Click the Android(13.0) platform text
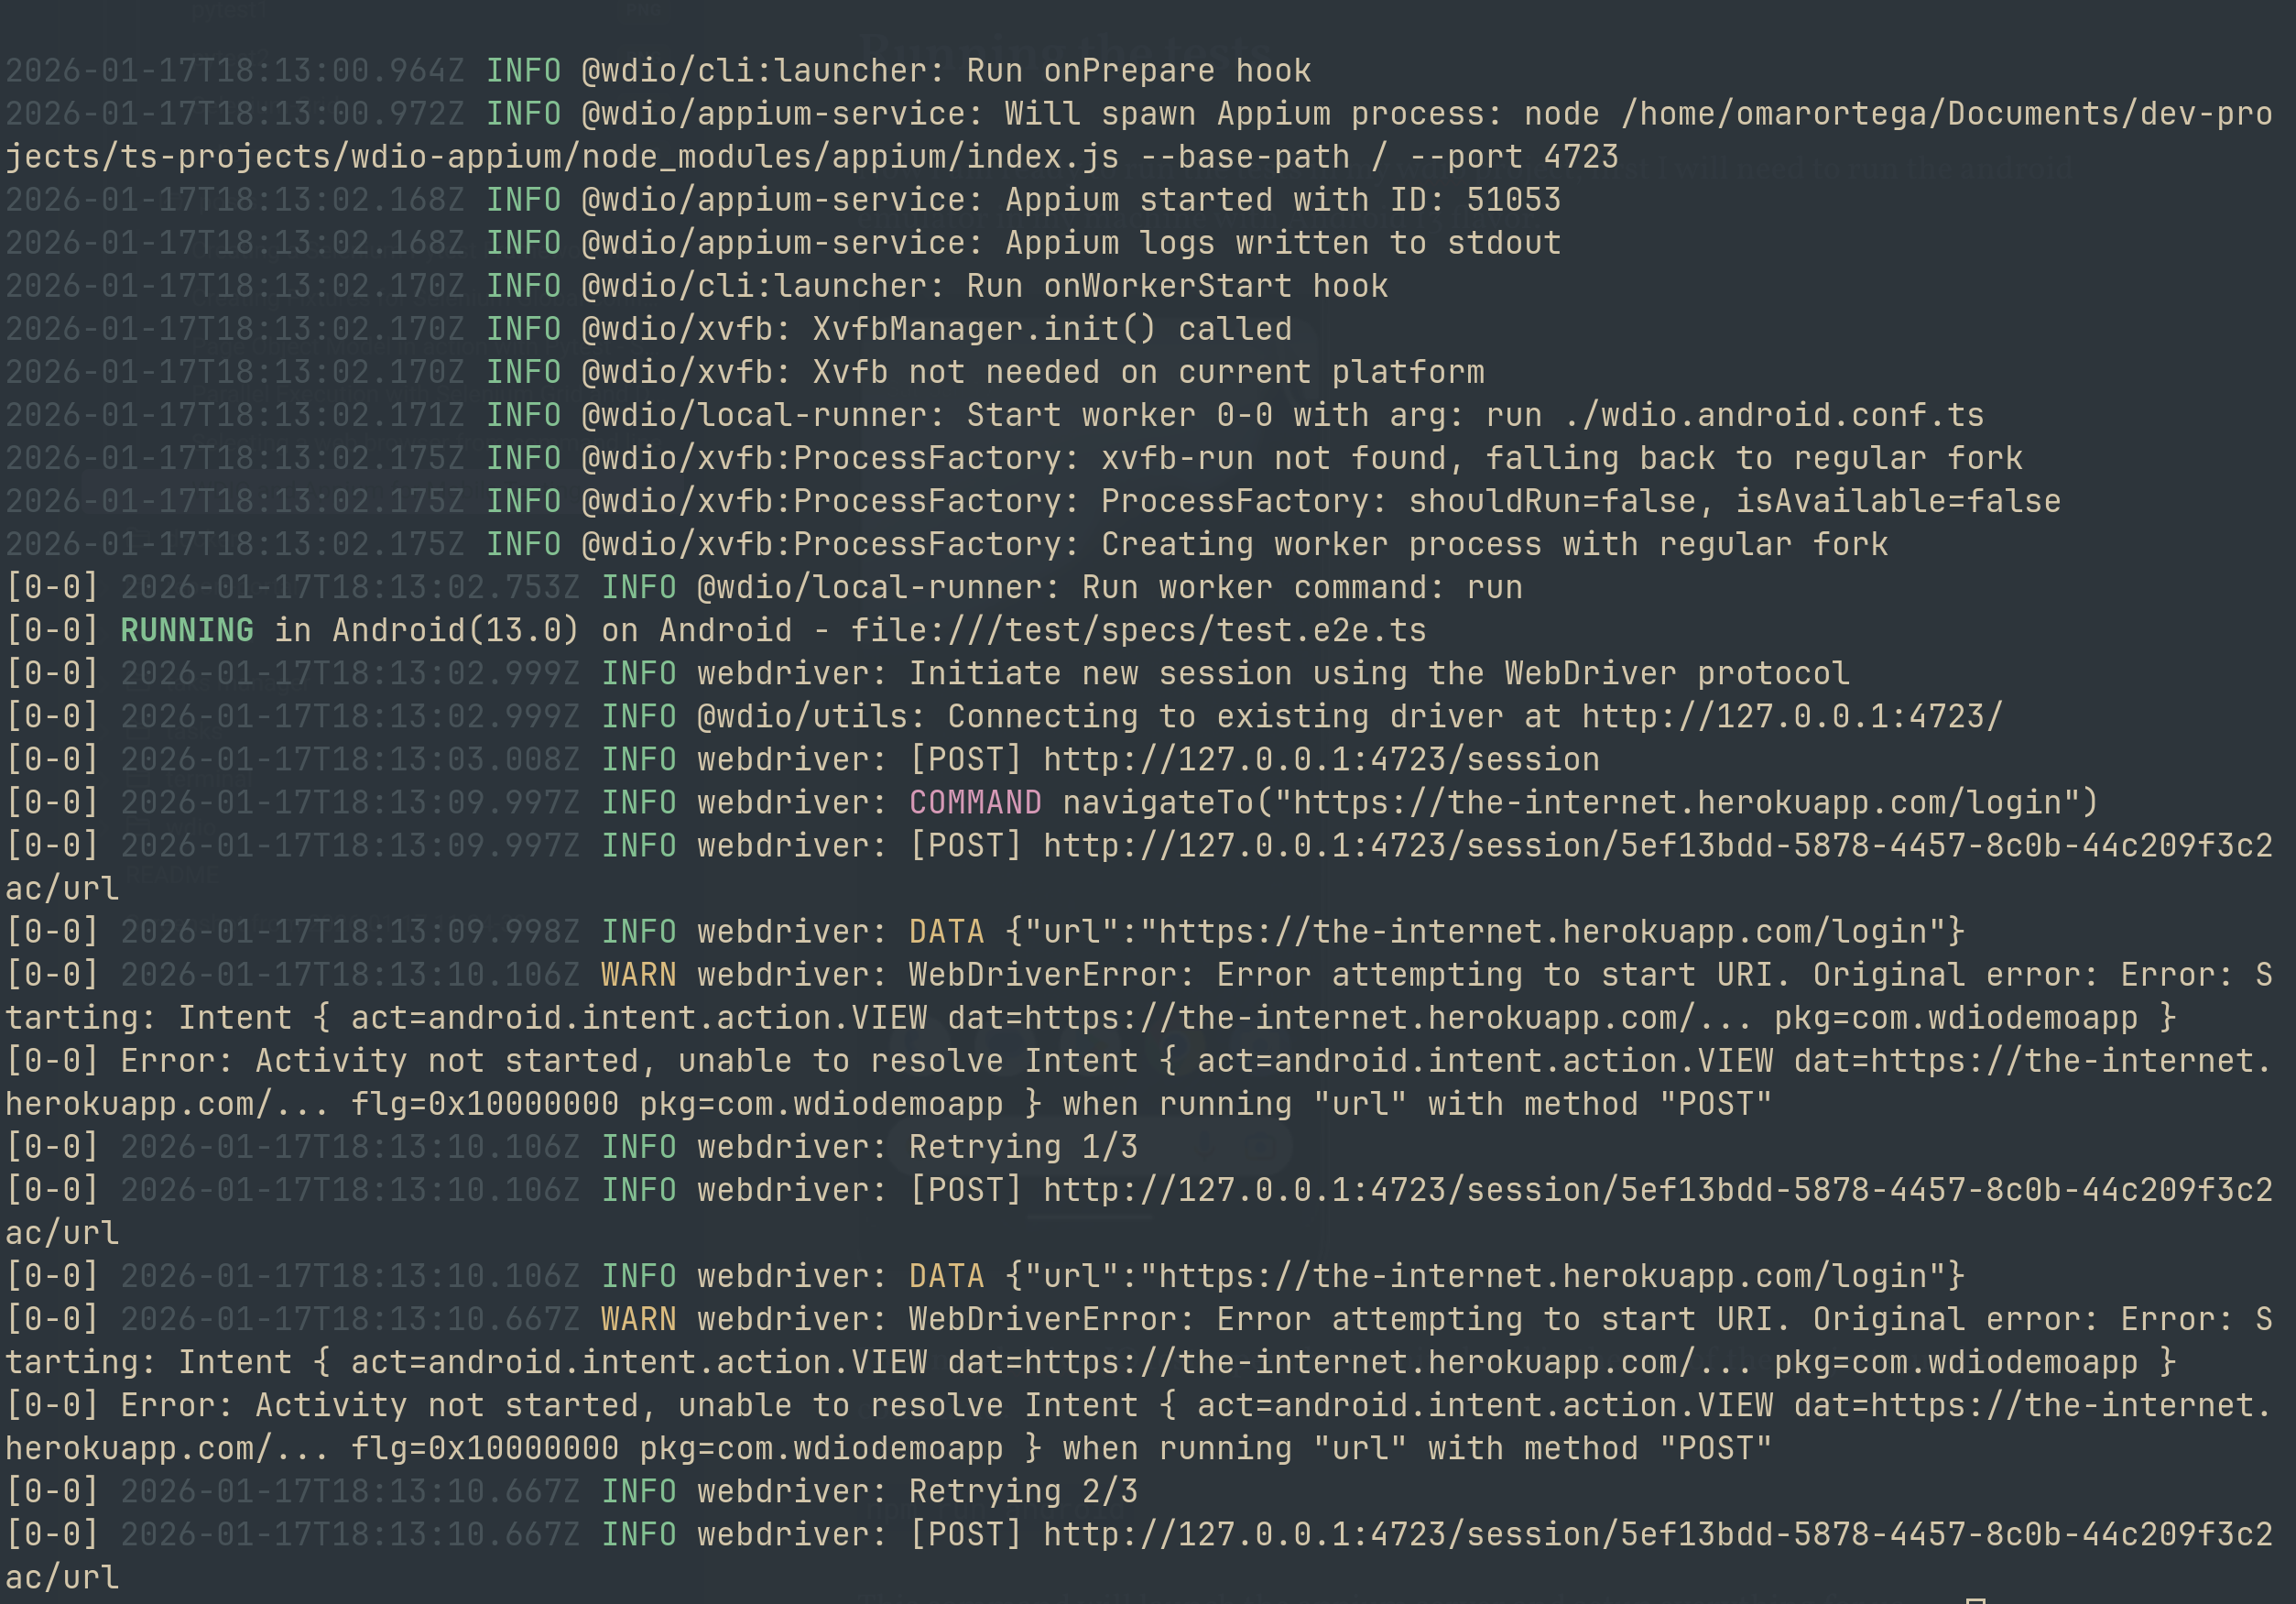The image size is (2296, 1604). tap(455, 631)
